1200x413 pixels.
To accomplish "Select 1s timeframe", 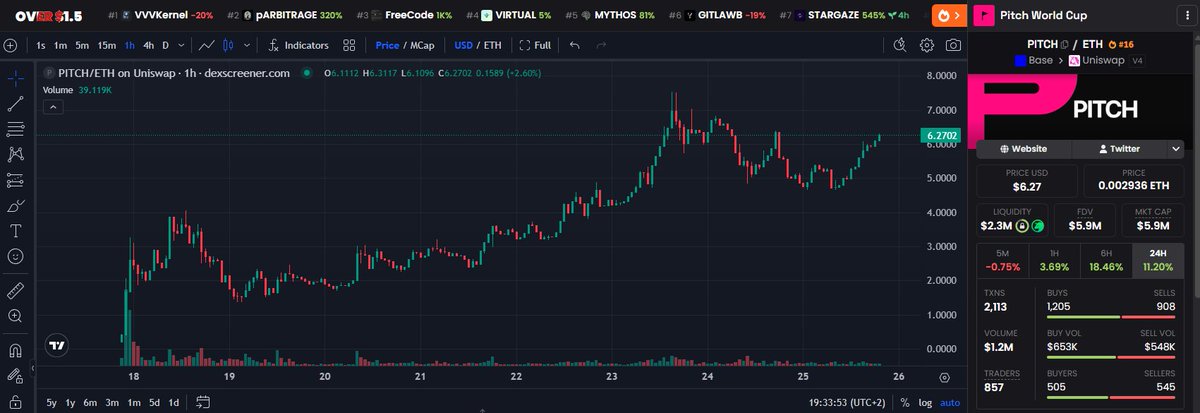I will 41,45.
